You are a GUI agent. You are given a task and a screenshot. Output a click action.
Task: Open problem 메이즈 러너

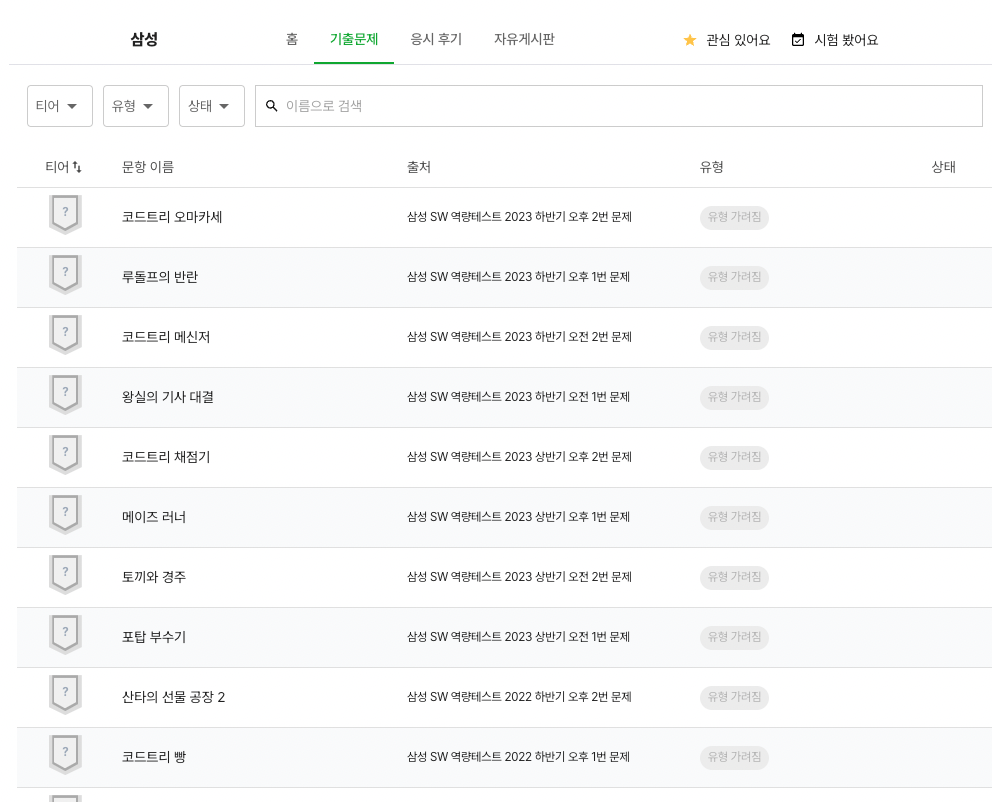tap(154, 517)
